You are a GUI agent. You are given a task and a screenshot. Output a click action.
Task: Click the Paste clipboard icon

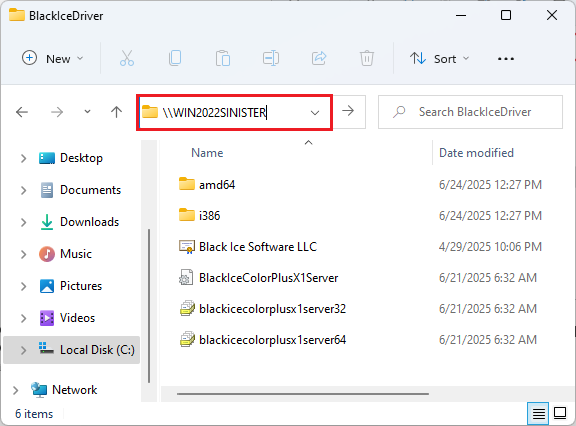click(223, 58)
